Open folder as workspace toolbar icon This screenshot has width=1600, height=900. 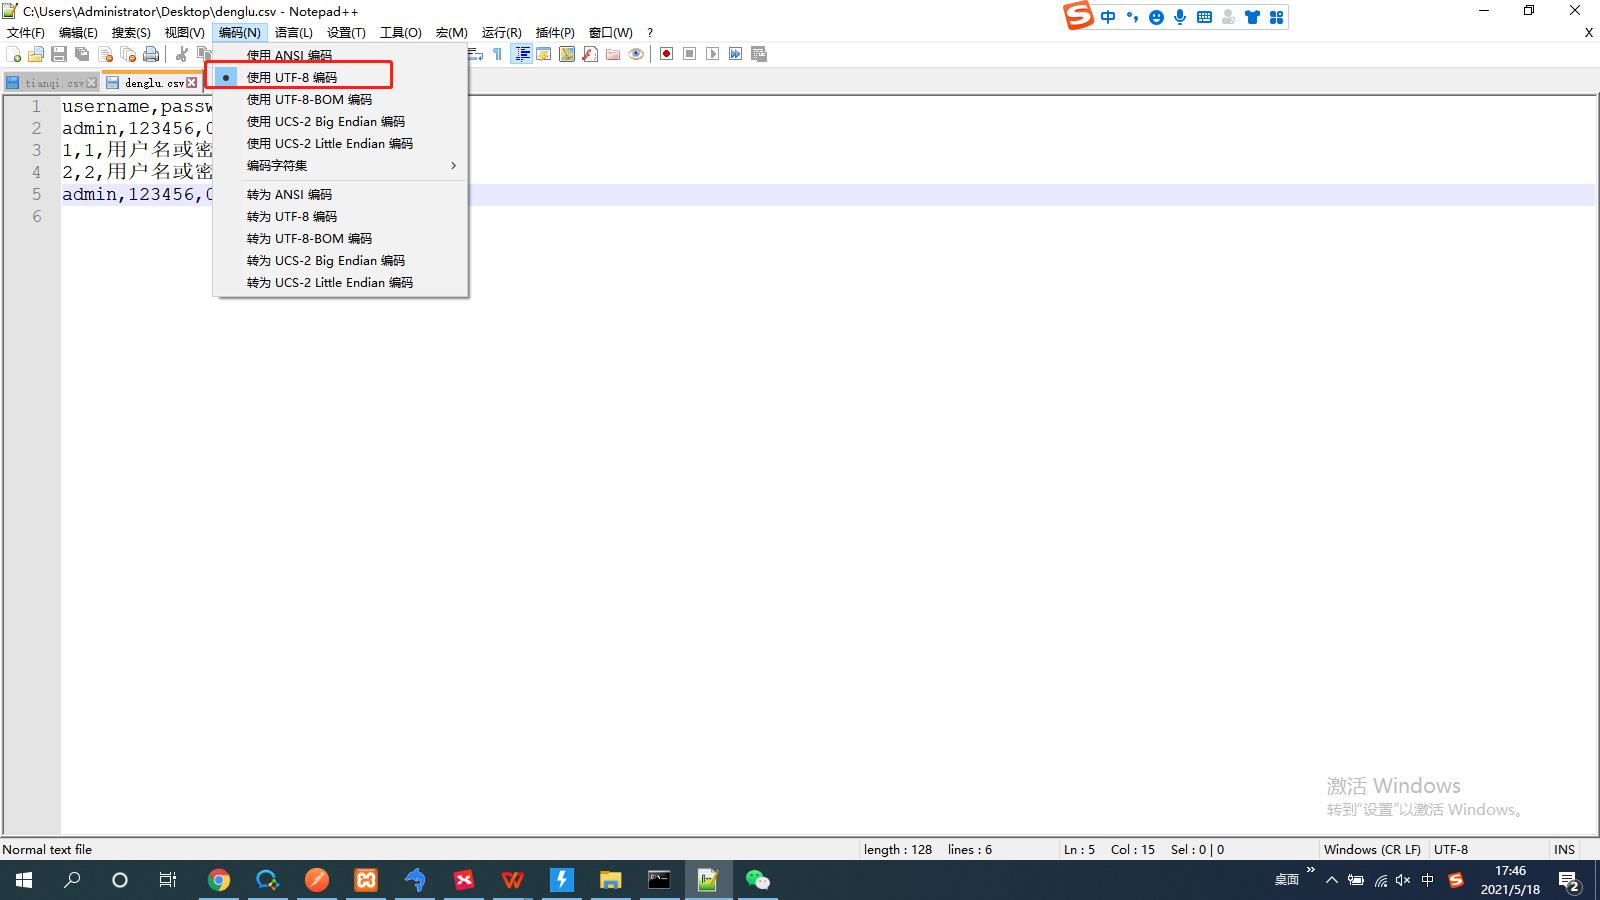coord(613,54)
